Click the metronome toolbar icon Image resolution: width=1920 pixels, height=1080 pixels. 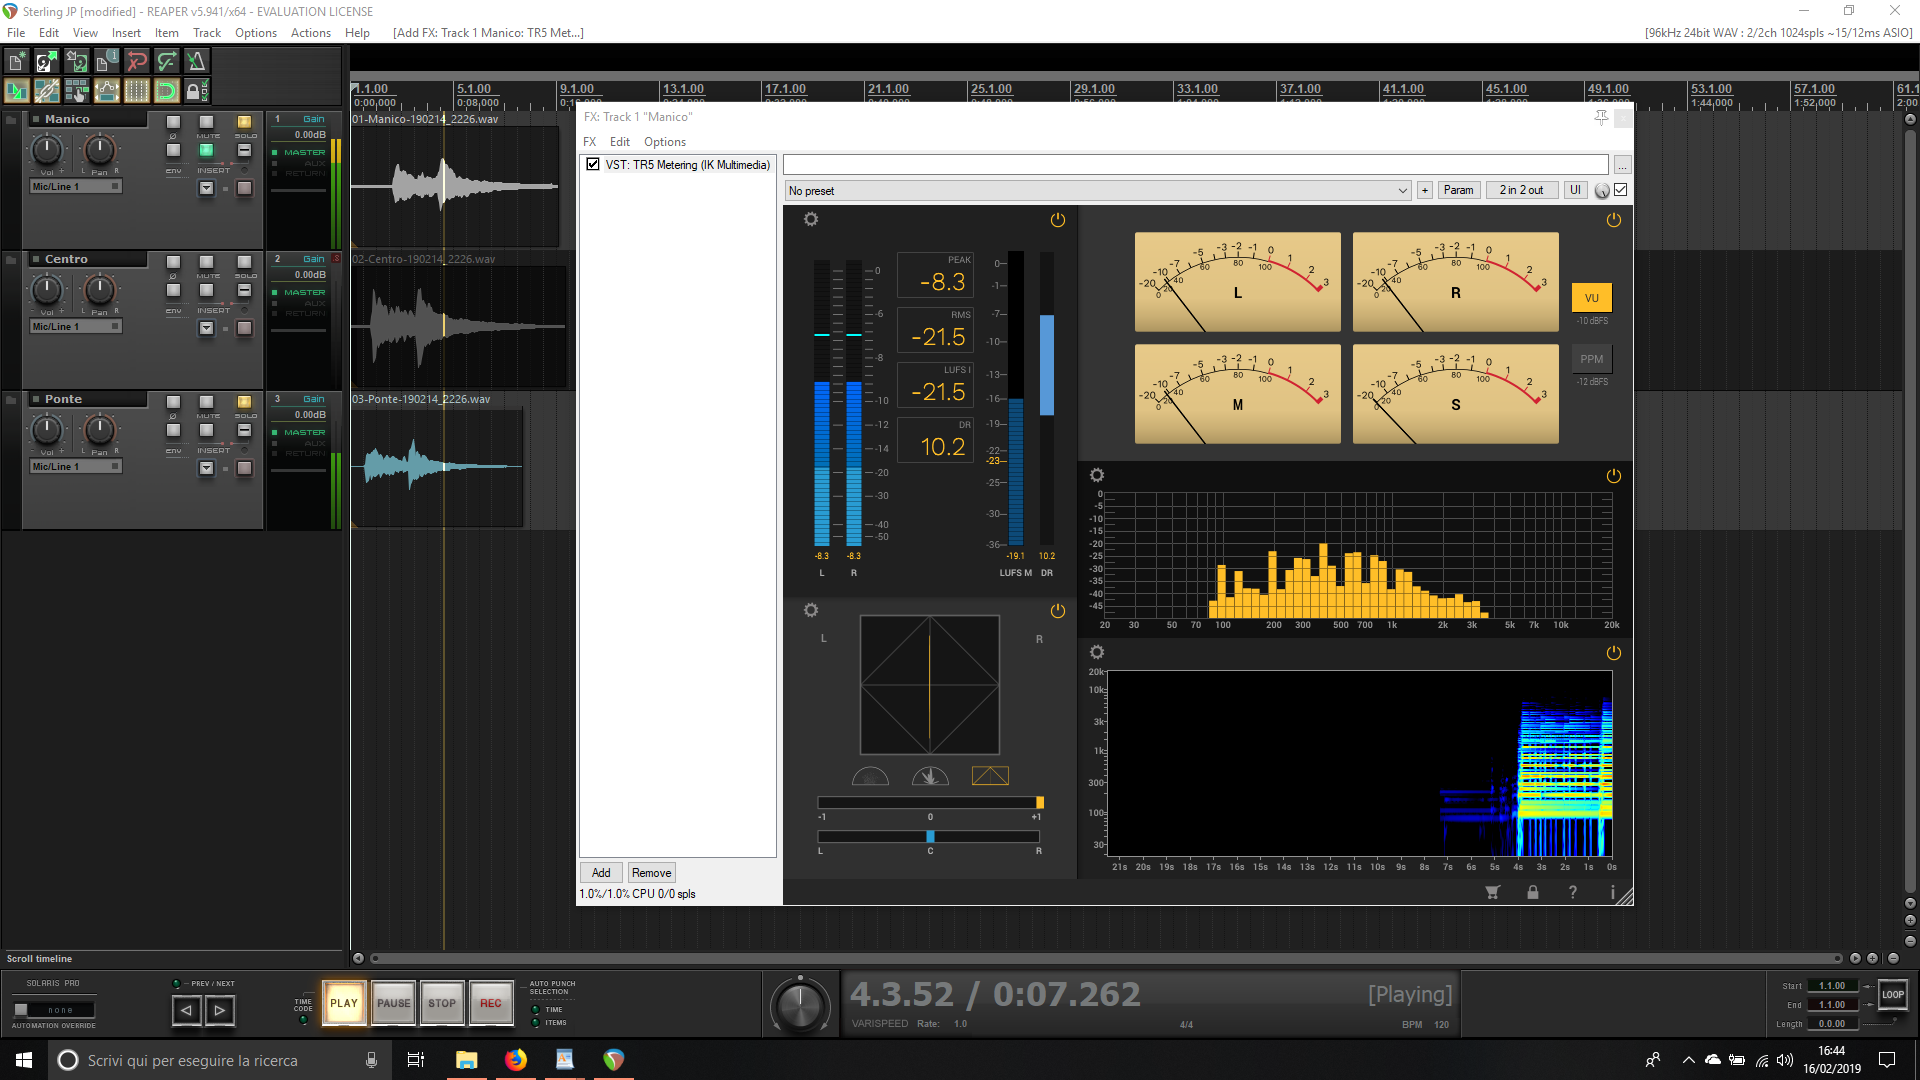pos(197,62)
